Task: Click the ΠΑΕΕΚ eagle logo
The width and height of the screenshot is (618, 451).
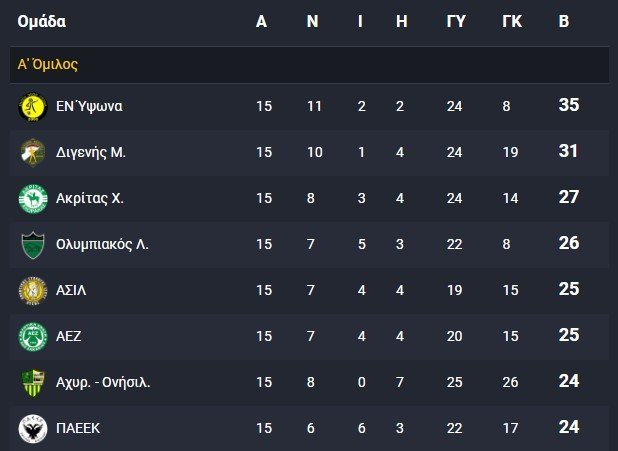Action: tap(33, 429)
